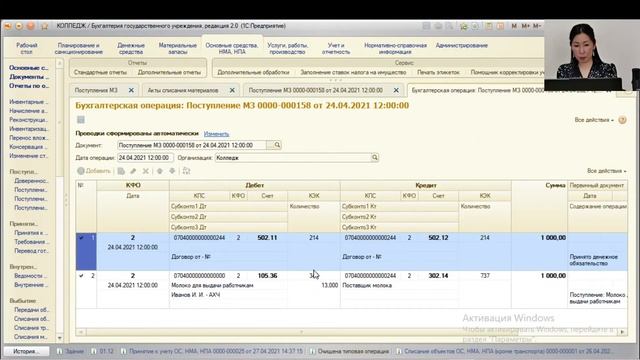Switch to the Поступление МЗ 0000-000158 tab
This screenshot has width=640, height=360.
[316, 90]
